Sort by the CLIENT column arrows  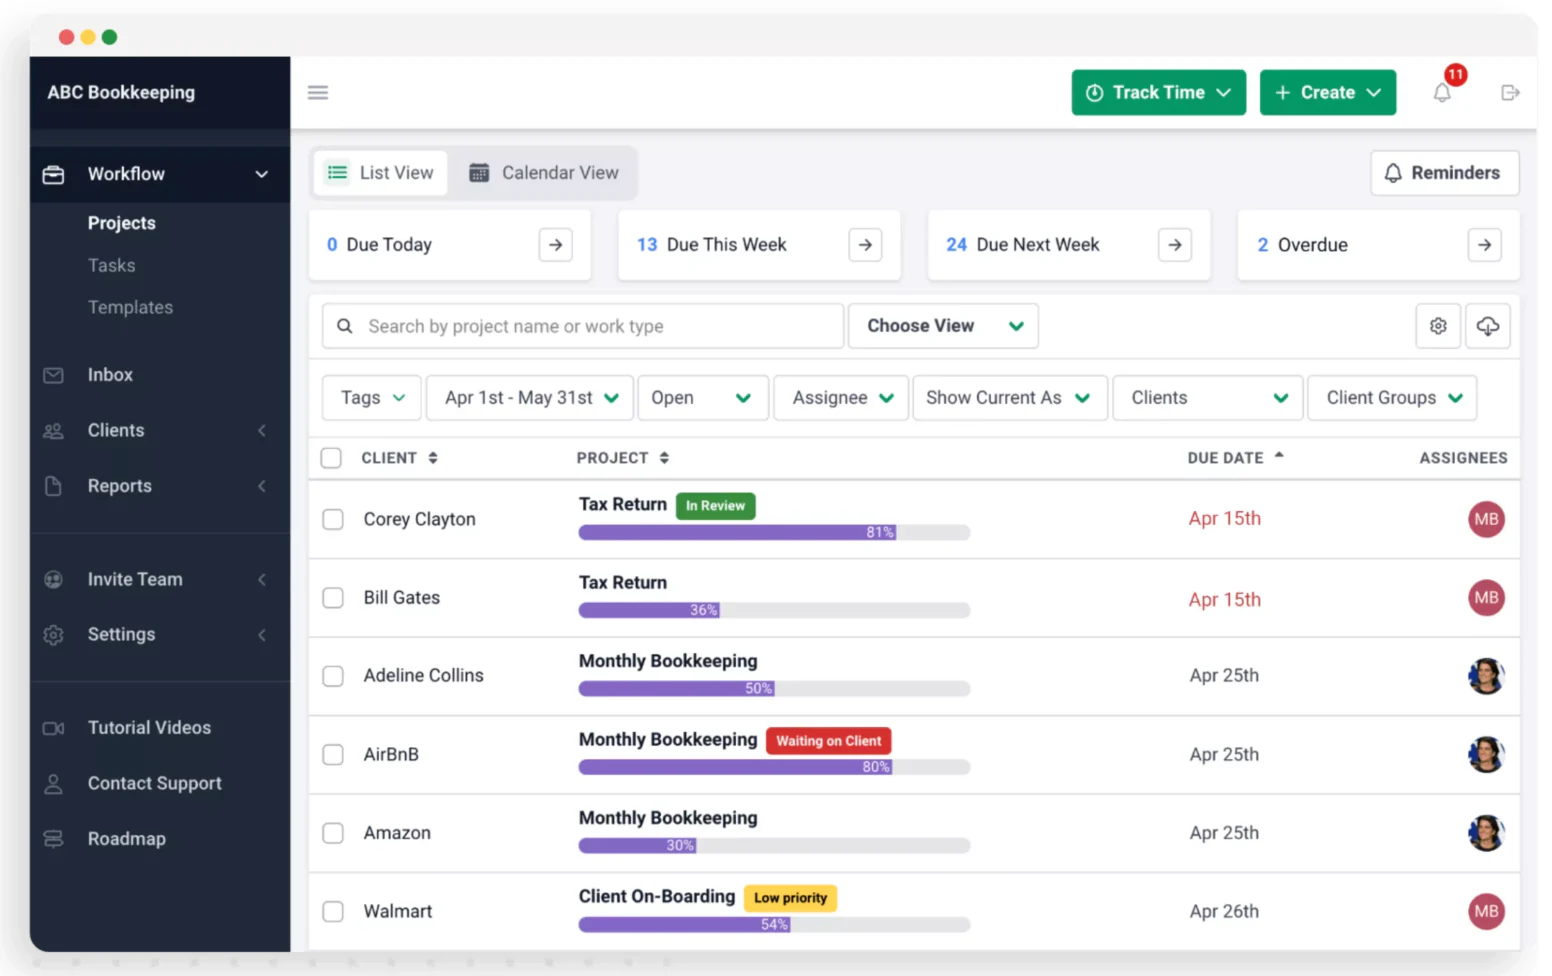(x=433, y=458)
